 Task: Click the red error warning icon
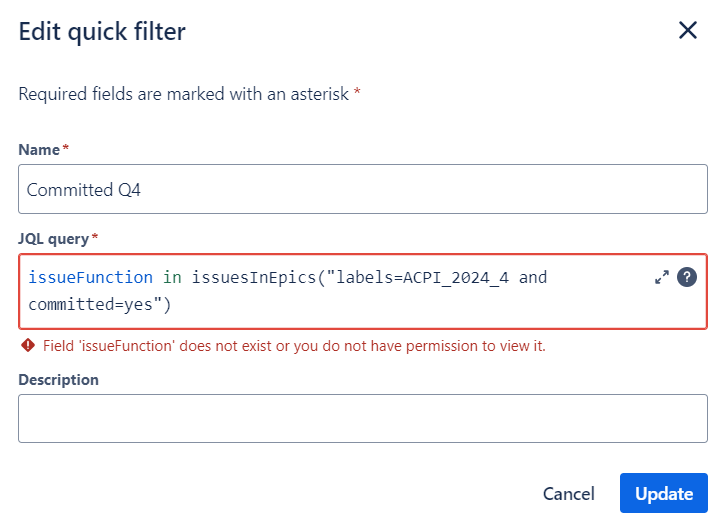28,345
